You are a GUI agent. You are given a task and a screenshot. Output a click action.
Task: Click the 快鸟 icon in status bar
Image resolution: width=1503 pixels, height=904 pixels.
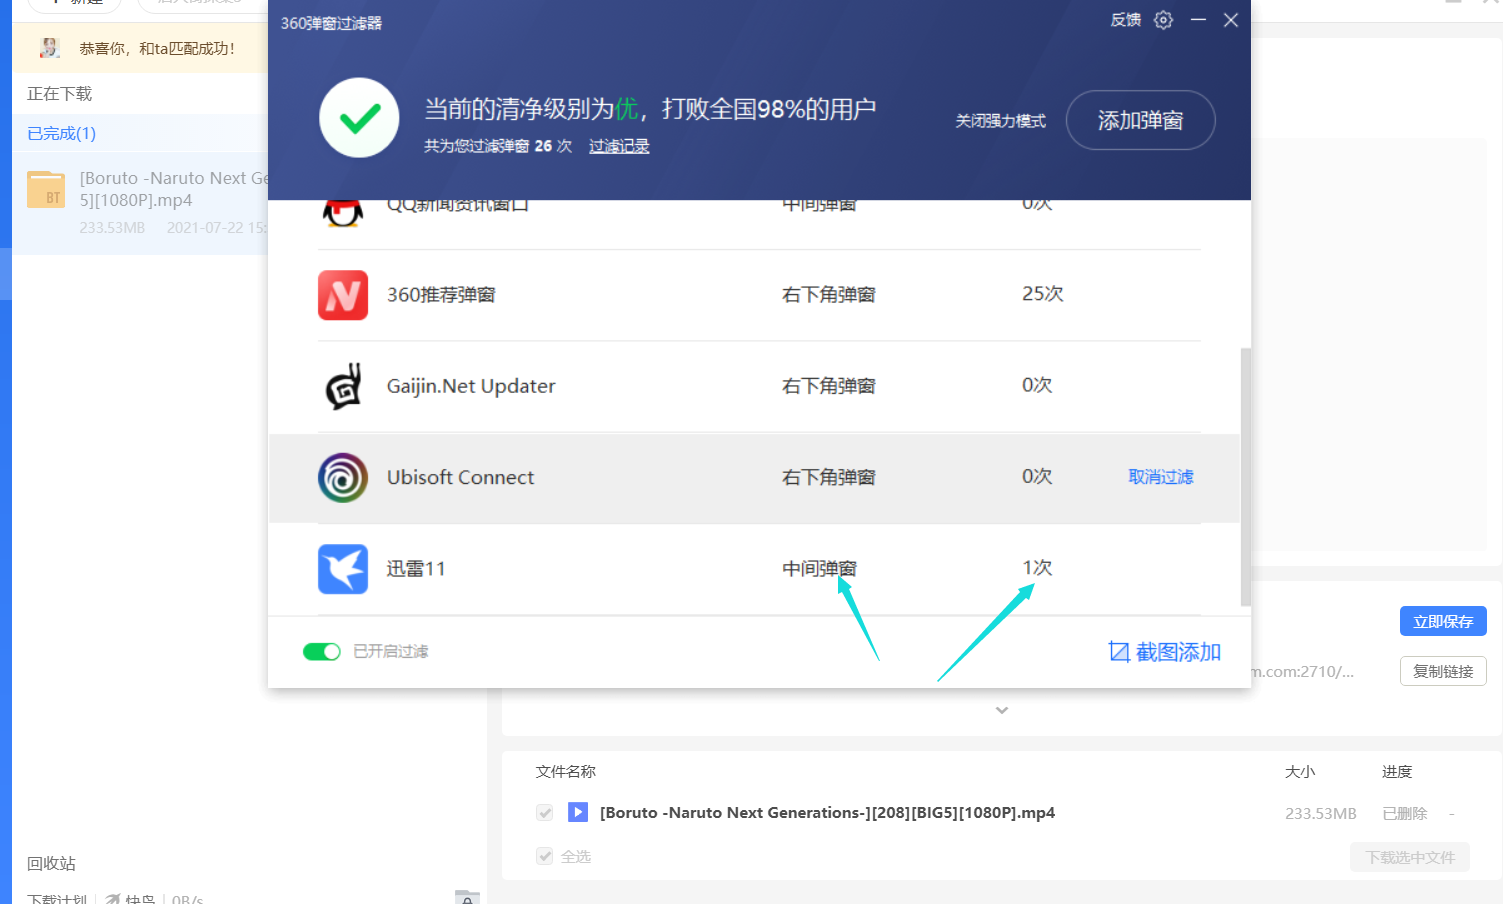coord(113,899)
